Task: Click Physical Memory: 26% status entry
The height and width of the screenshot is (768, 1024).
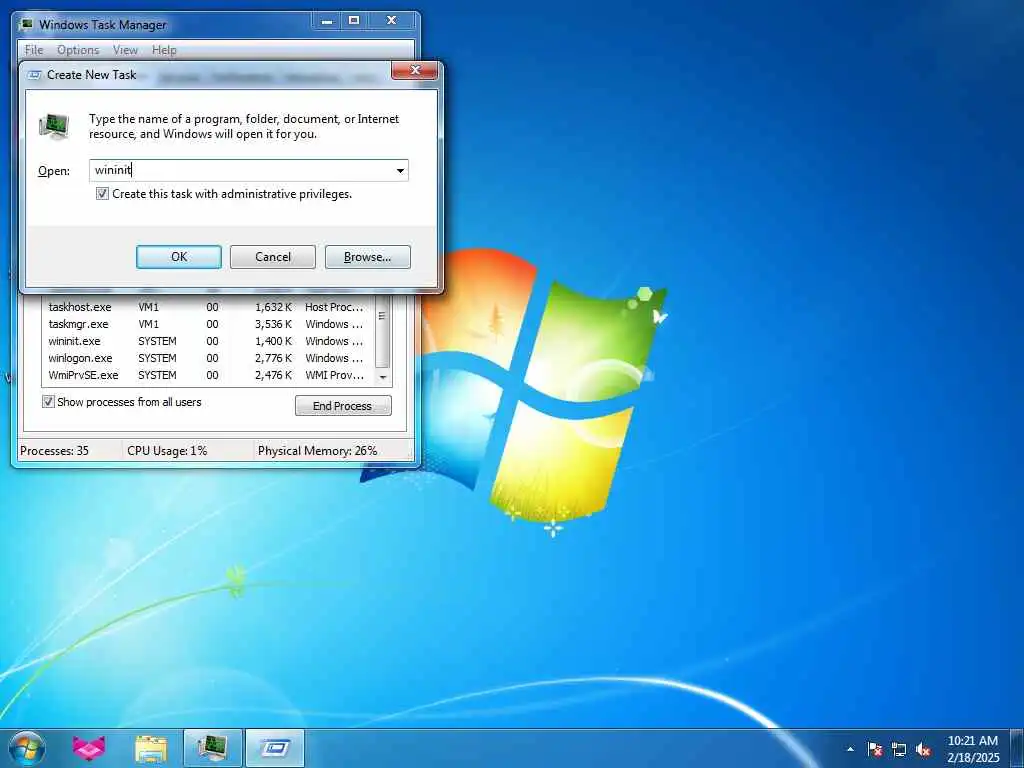Action: click(317, 451)
